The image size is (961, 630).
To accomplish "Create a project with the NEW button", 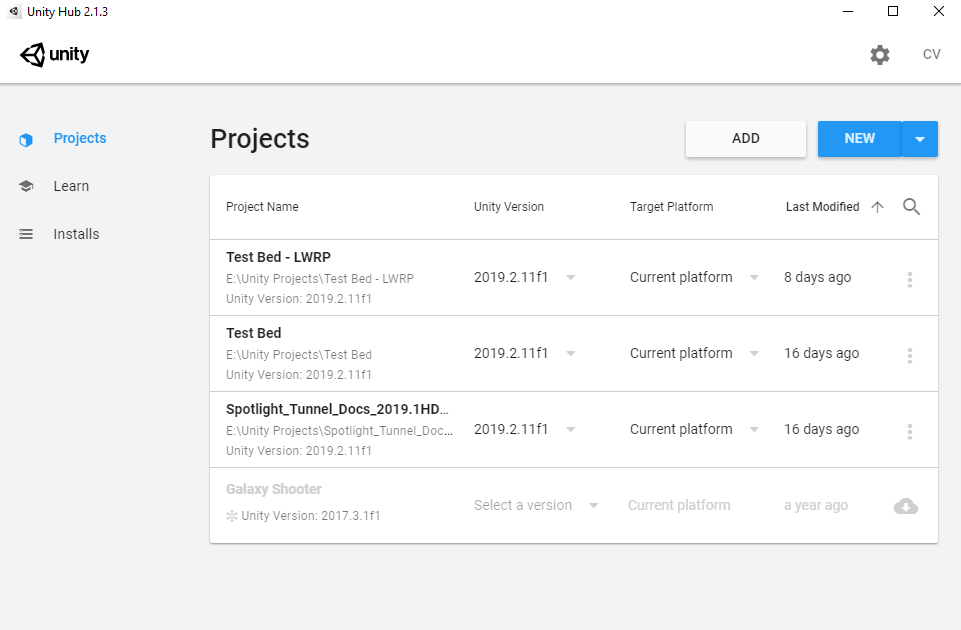I will (x=859, y=139).
